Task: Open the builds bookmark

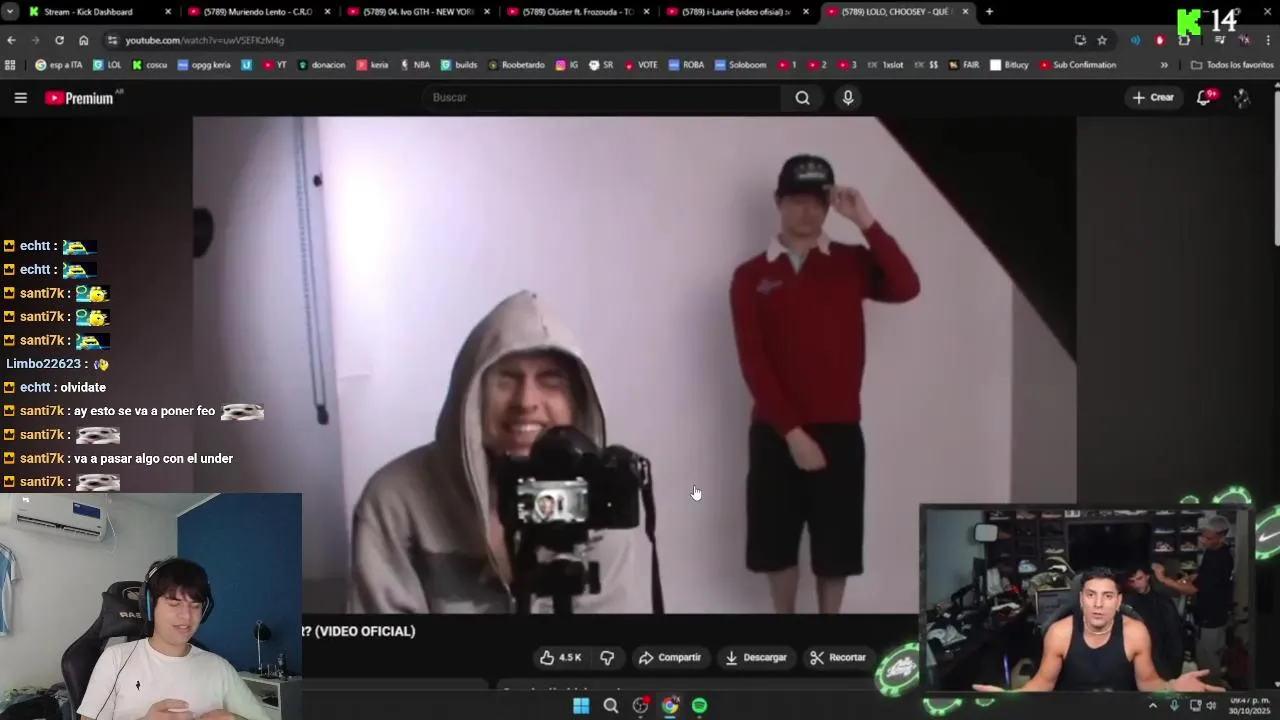Action: click(x=459, y=65)
